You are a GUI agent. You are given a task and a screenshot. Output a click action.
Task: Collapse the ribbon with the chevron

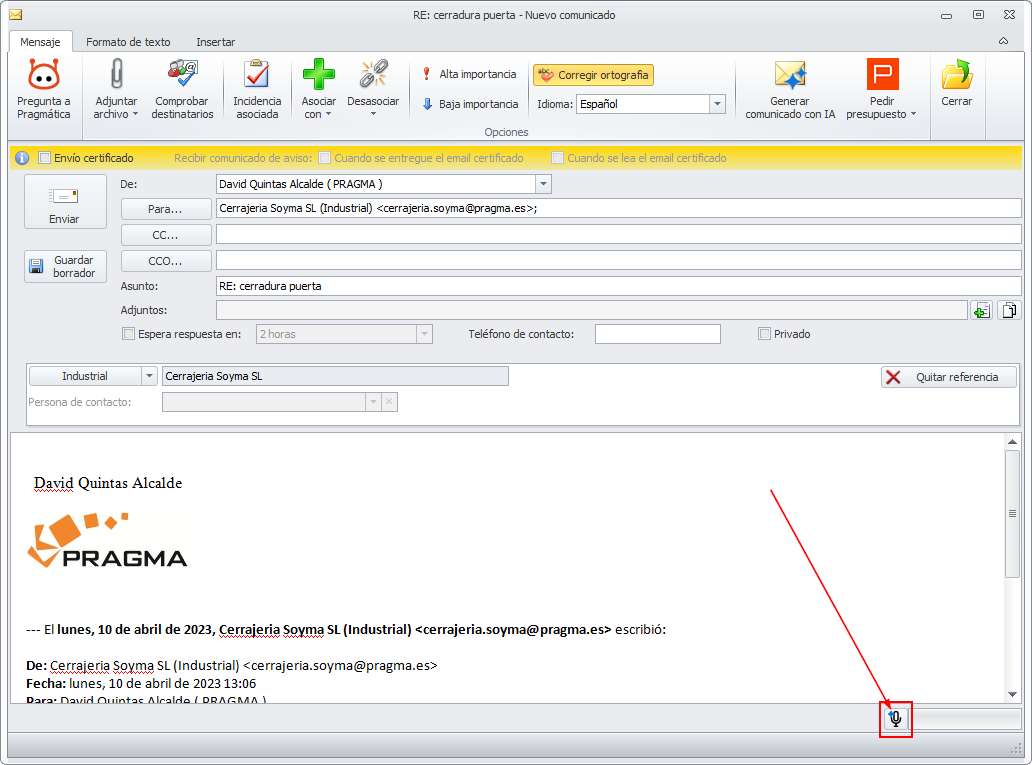pyautogui.click(x=1003, y=41)
